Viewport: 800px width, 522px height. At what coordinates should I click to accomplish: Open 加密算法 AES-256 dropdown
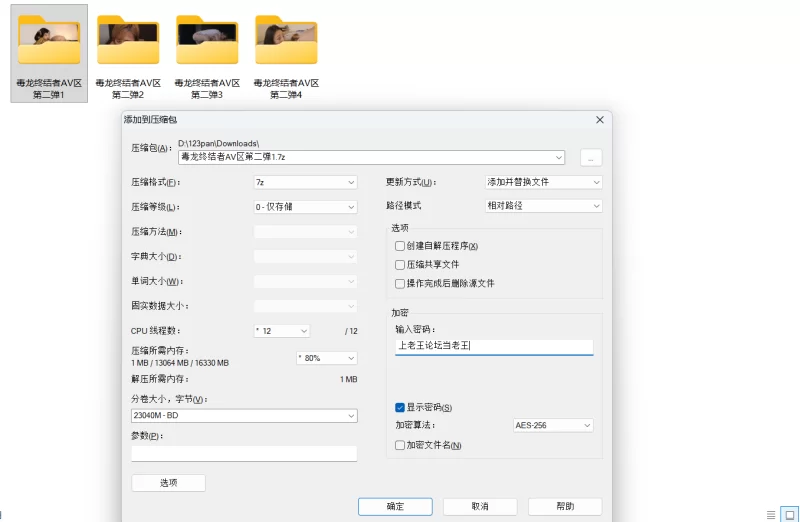tap(553, 425)
